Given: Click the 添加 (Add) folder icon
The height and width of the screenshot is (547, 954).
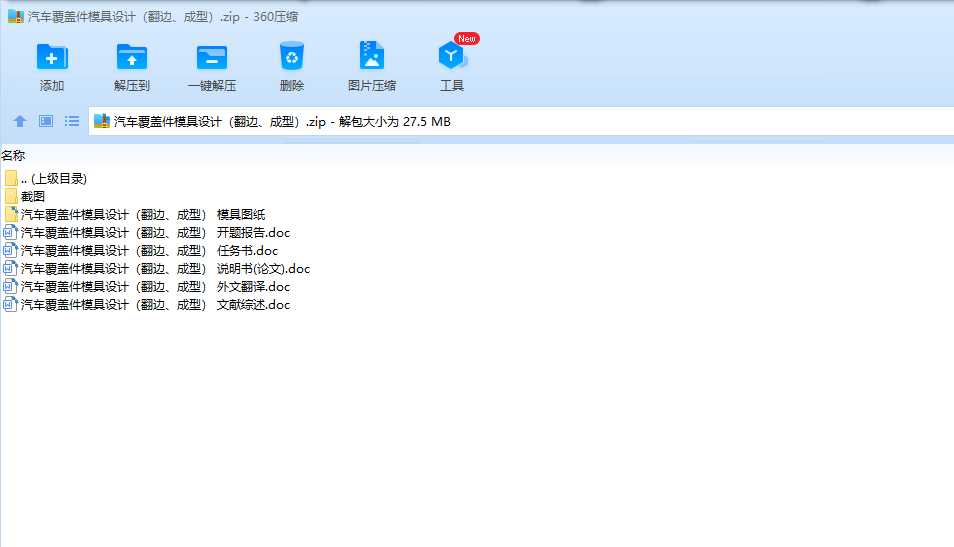Looking at the screenshot, I should point(52,57).
